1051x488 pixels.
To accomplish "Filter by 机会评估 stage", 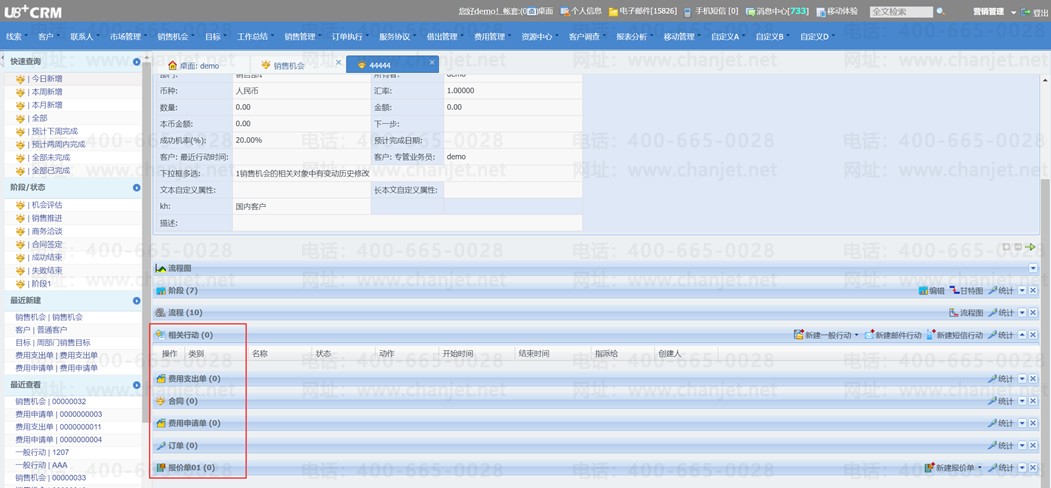I will click(x=46, y=205).
